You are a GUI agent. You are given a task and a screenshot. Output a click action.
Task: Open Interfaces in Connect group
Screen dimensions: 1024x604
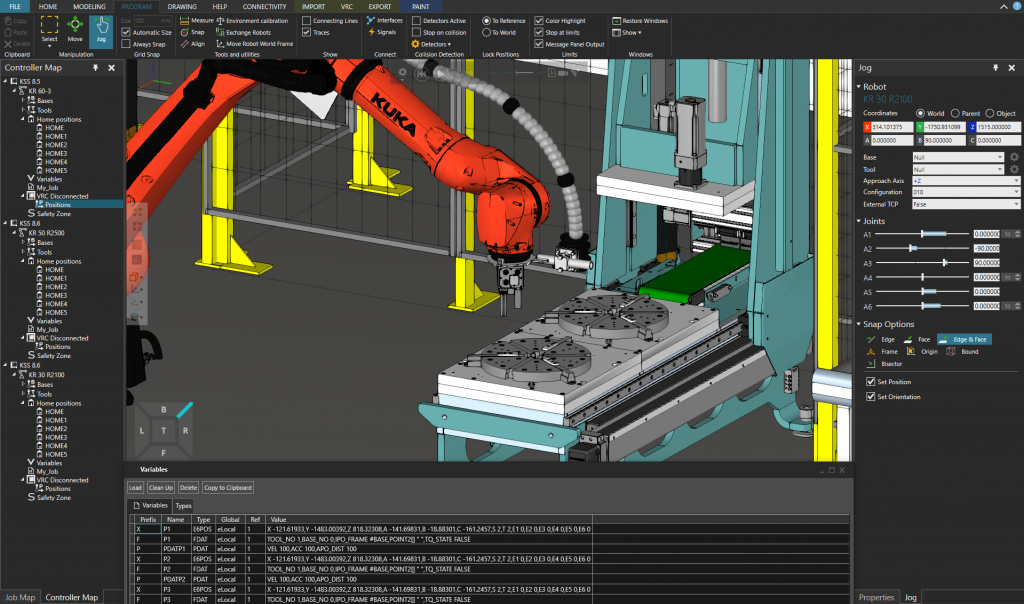pos(385,20)
